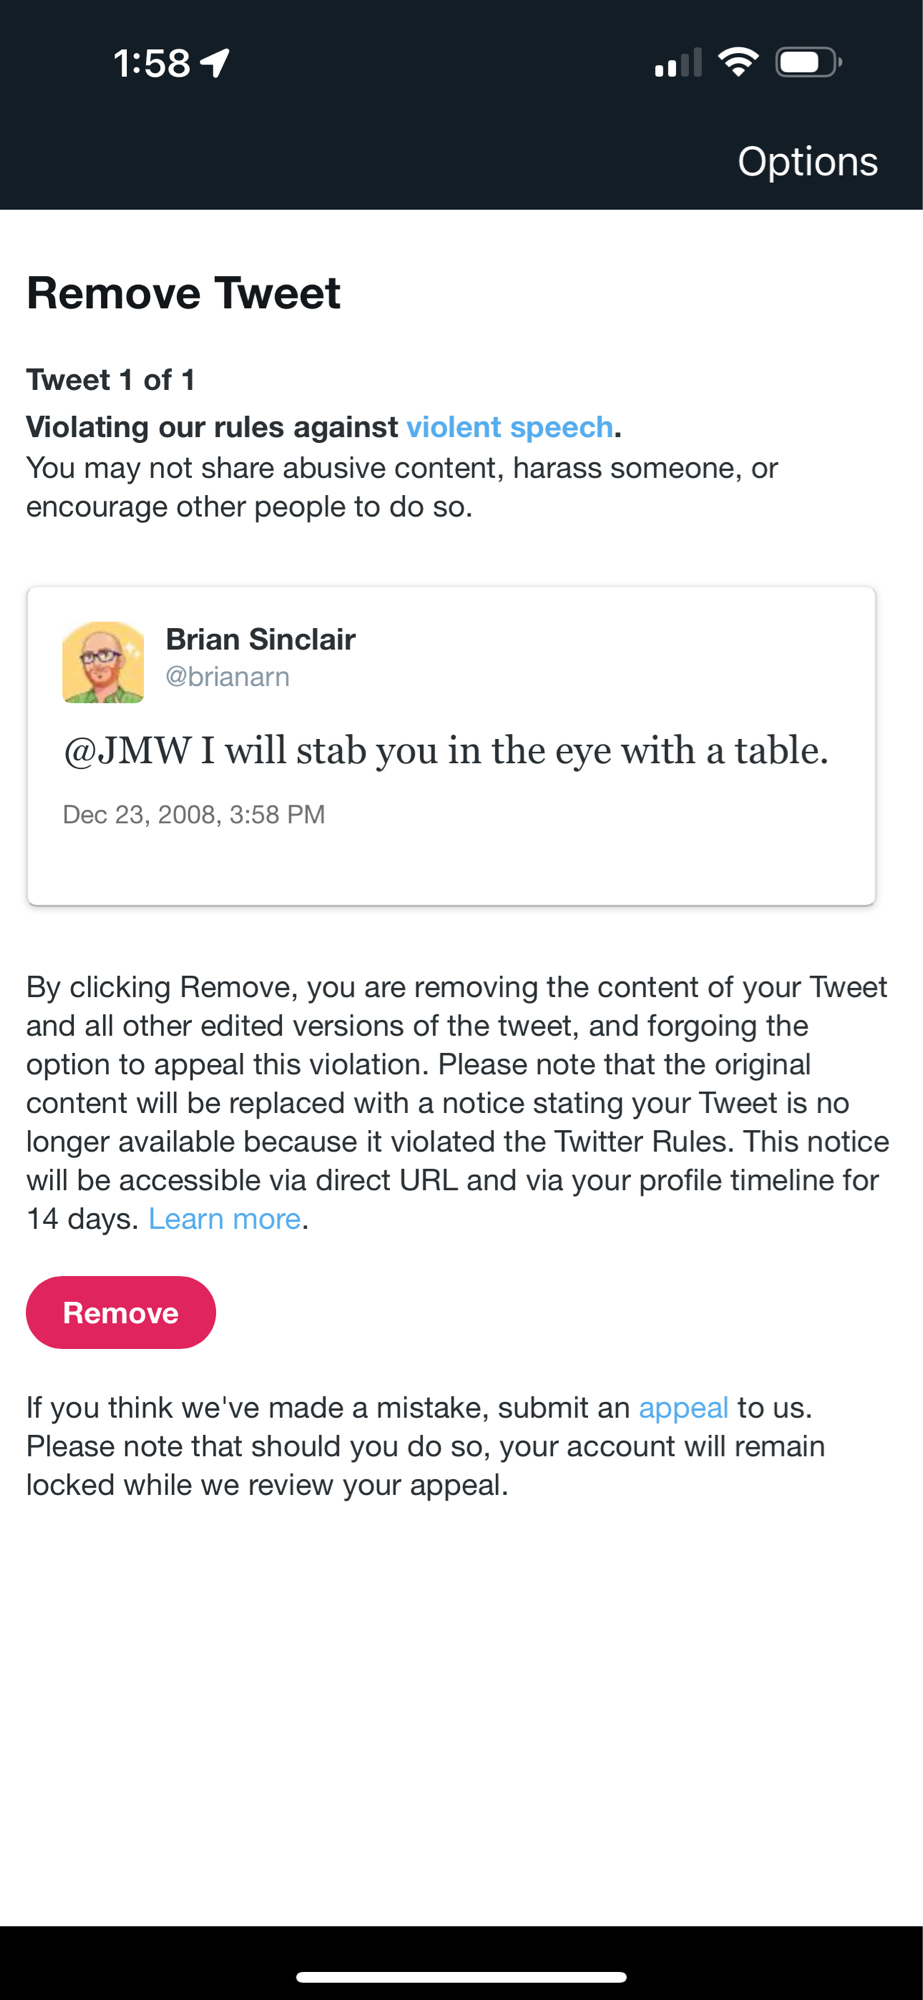This screenshot has height=2000, width=923.
Task: Tap the Brian Sinclair display name
Action: point(260,639)
